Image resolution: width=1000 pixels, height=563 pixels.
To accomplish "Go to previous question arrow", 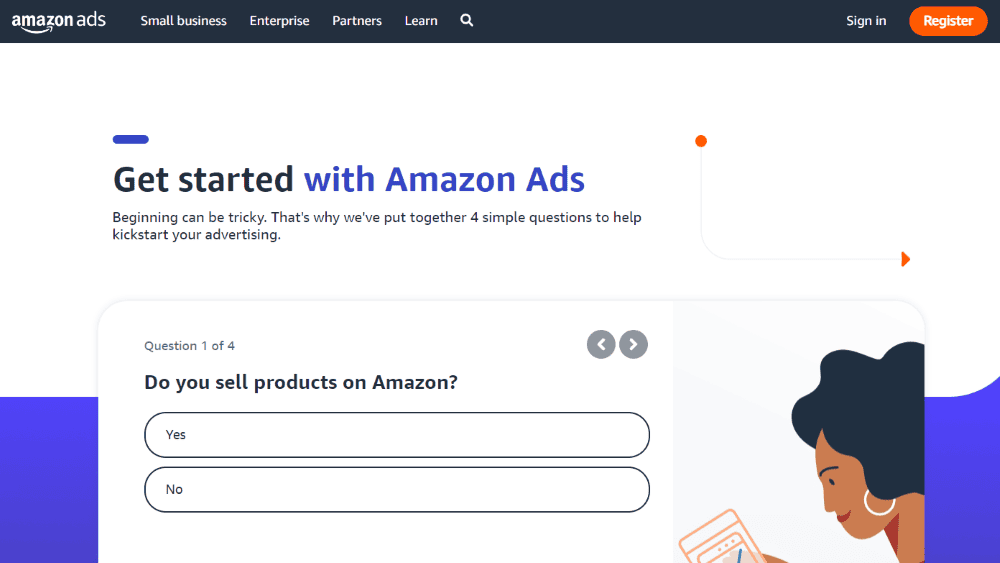I will pyautogui.click(x=601, y=345).
